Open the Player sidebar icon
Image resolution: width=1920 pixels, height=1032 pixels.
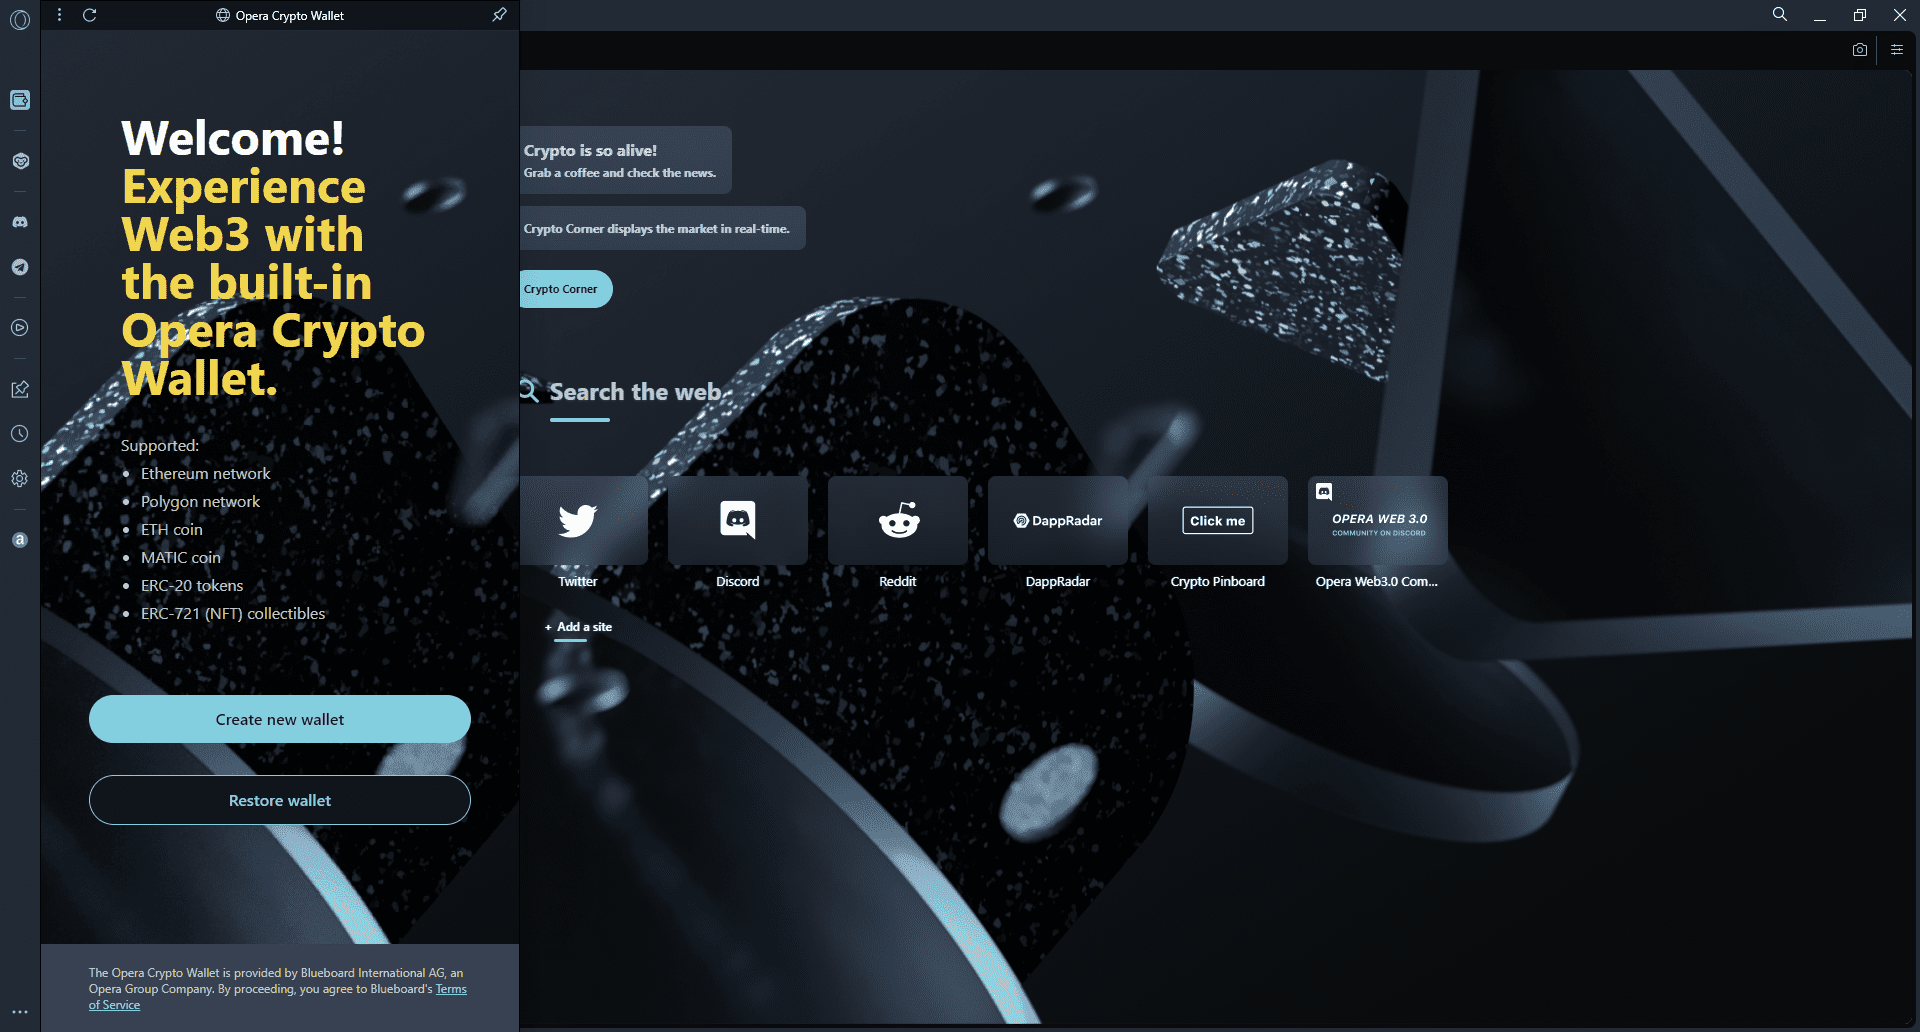coord(20,327)
